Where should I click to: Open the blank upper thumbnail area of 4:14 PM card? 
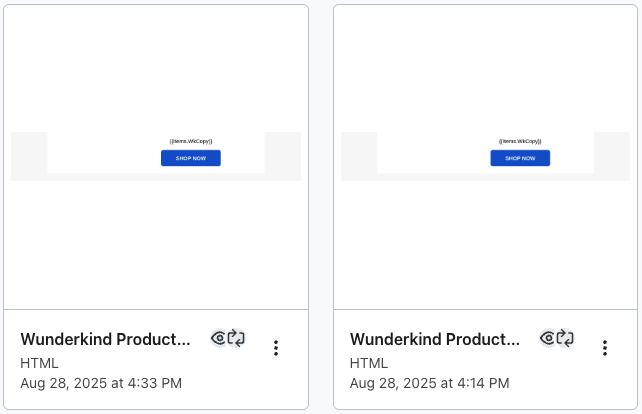485,69
